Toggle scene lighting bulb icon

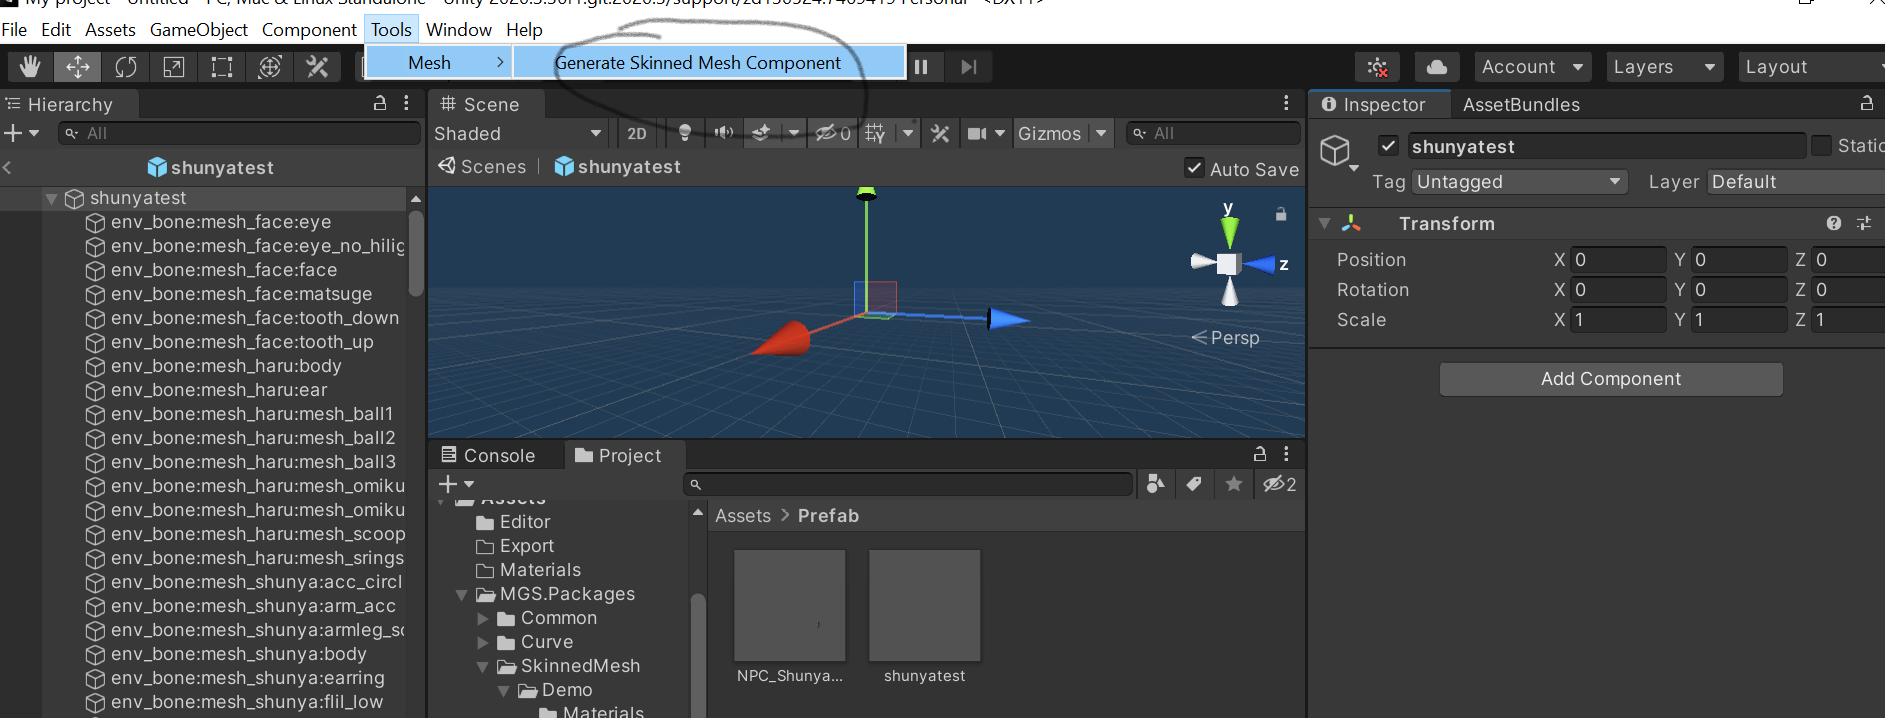pyautogui.click(x=685, y=133)
